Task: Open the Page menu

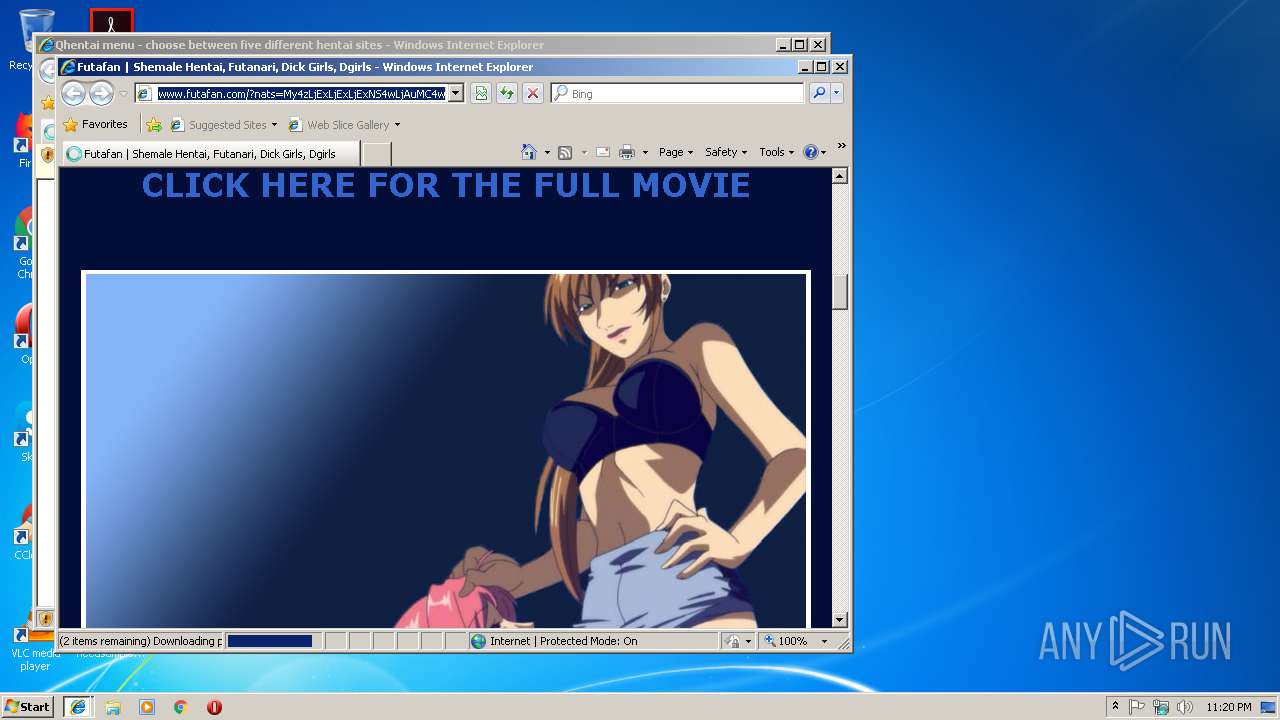Action: click(x=676, y=152)
